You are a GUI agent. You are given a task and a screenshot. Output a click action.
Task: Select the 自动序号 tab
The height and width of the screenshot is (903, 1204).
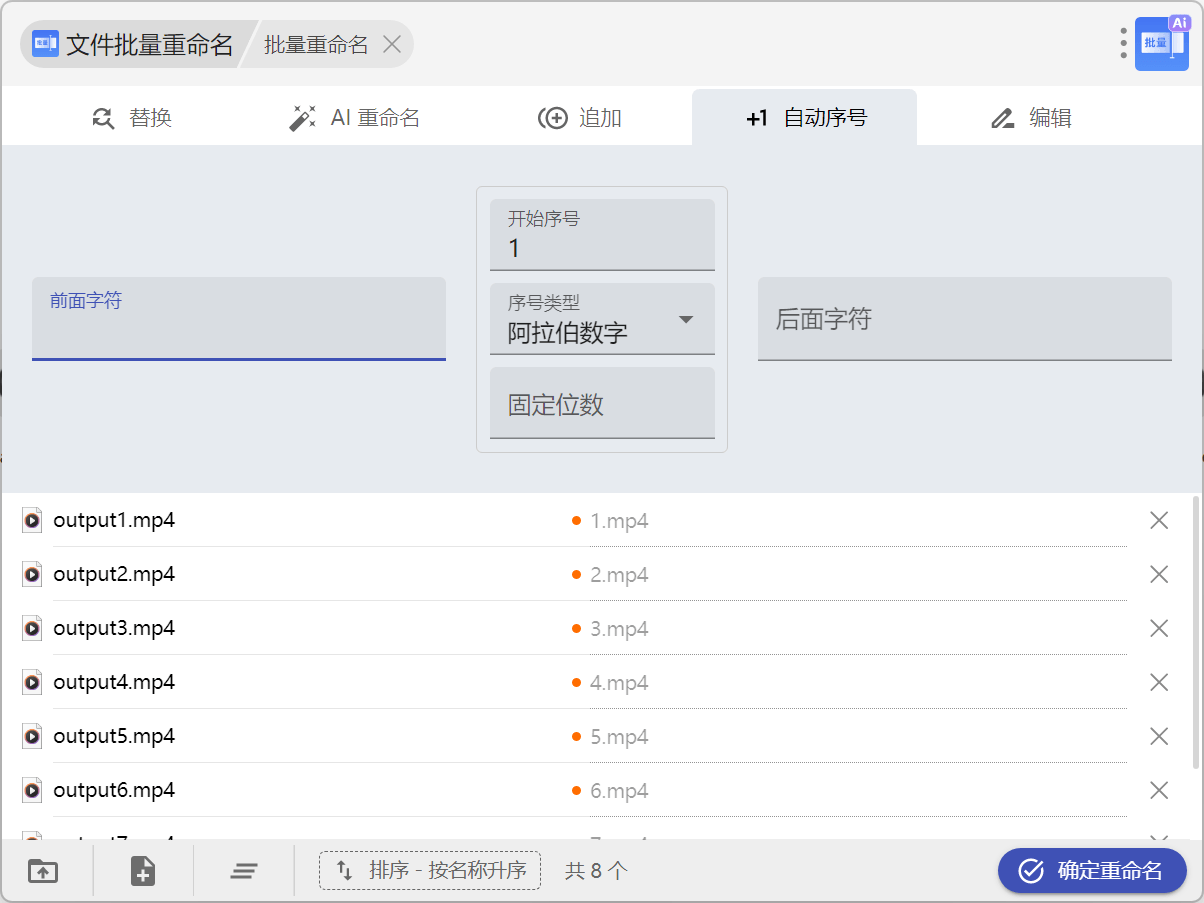point(804,118)
